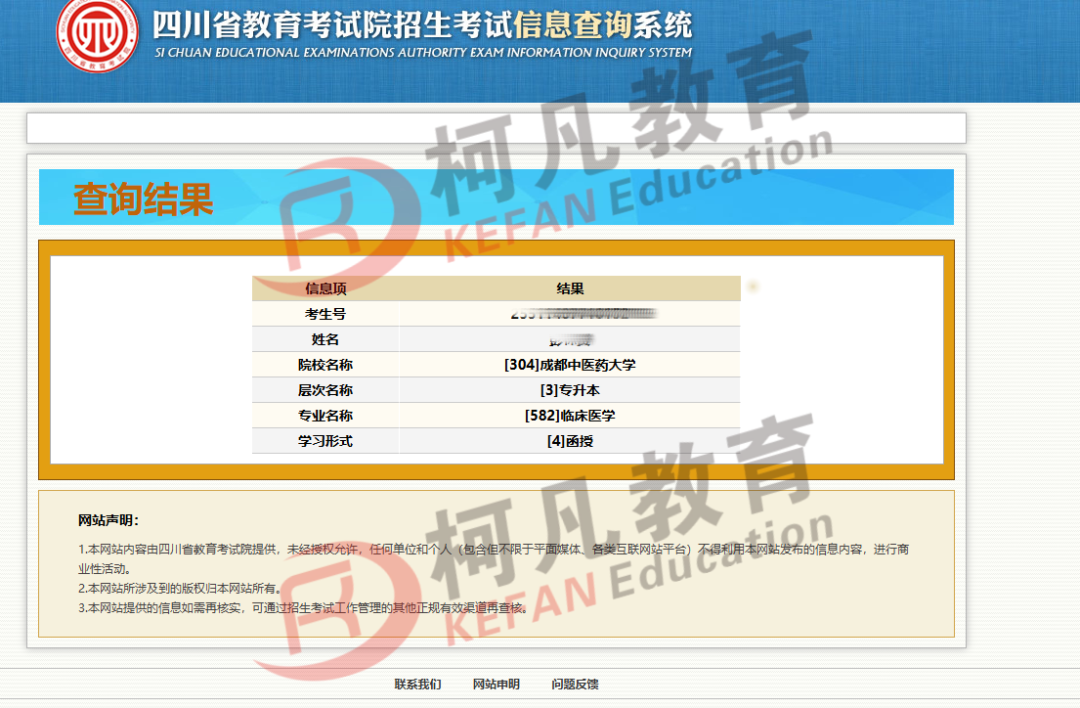Click the [4]函授 result value
The image size is (1080, 708).
point(570,441)
